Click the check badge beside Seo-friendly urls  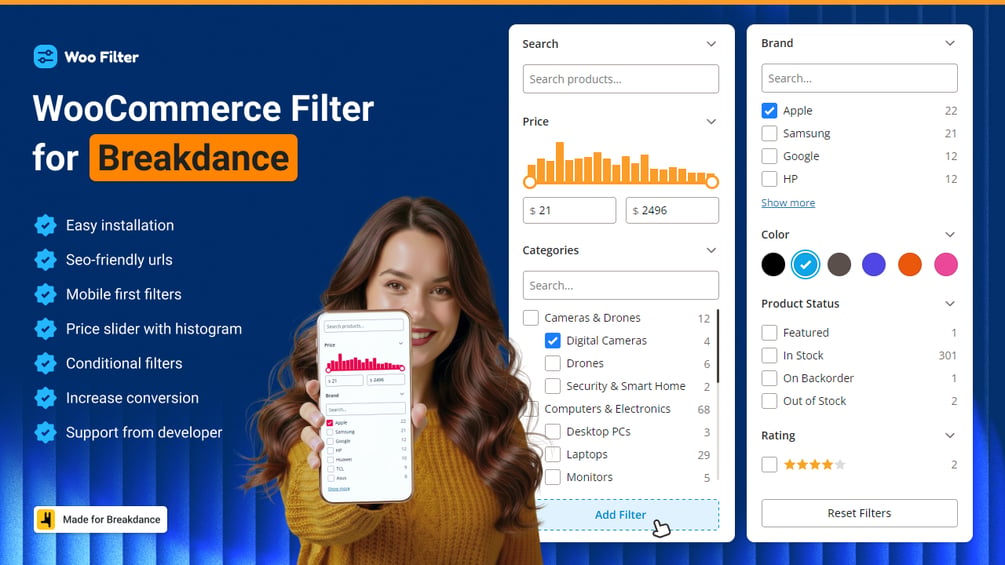pos(45,259)
